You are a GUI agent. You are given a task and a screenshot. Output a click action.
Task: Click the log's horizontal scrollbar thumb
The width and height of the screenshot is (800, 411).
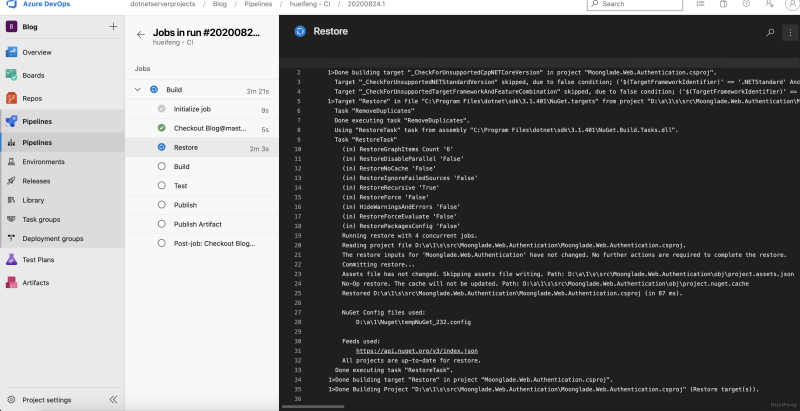pos(313,406)
